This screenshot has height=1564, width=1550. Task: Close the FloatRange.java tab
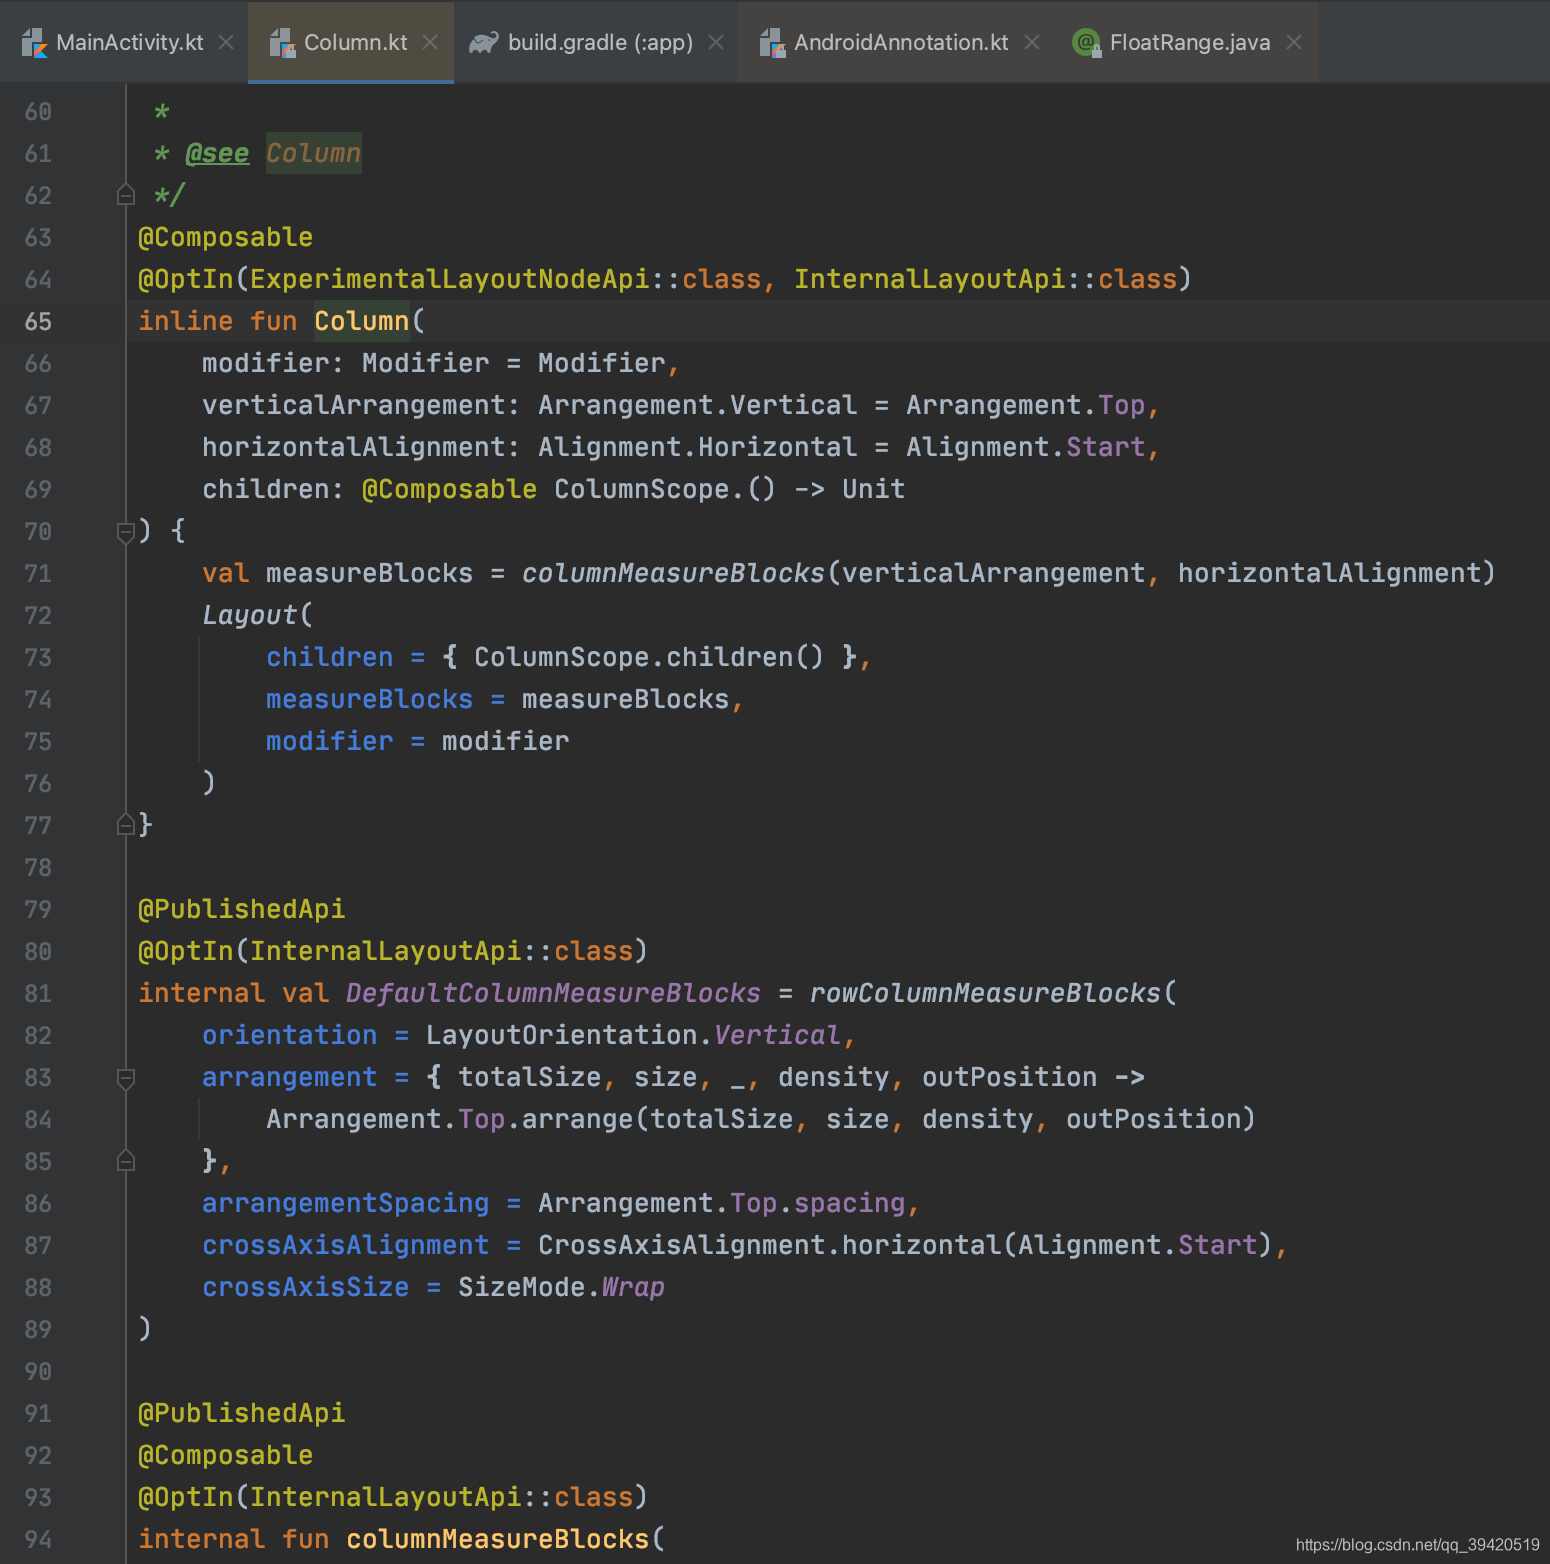pos(1294,42)
